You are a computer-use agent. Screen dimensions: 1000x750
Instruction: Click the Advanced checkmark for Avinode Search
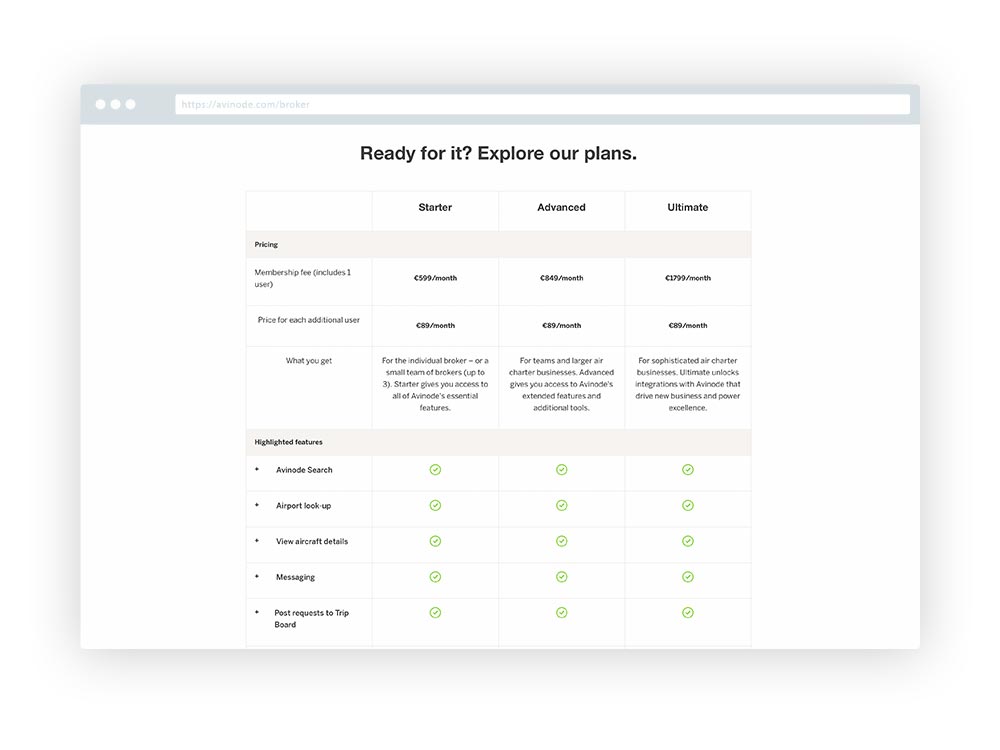click(x=561, y=469)
